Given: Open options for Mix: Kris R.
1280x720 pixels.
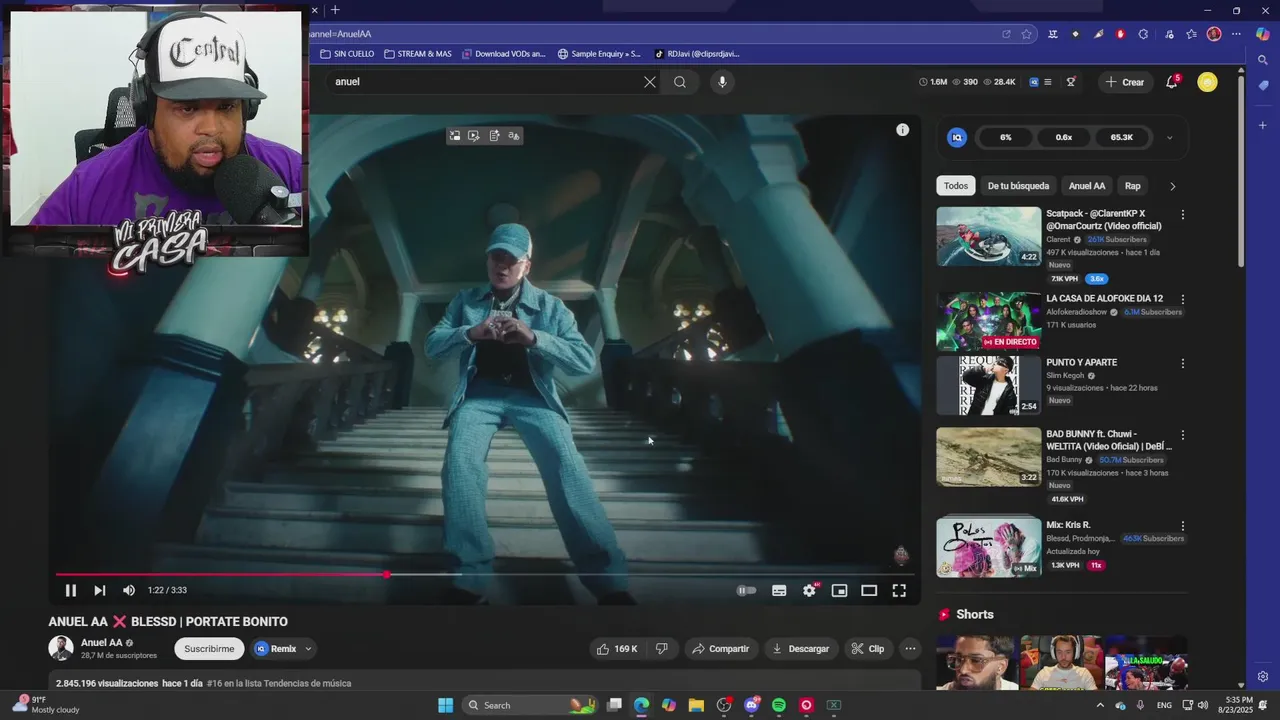Looking at the screenshot, I should pos(1182,526).
